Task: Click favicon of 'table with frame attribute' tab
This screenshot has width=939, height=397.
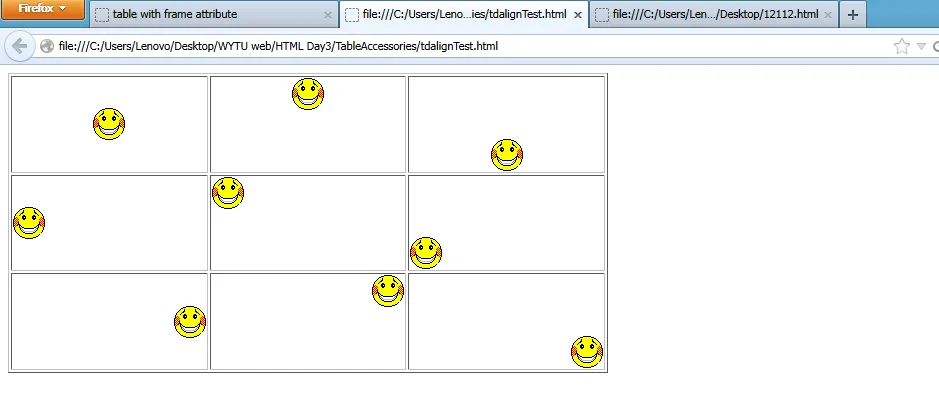Action: click(102, 15)
